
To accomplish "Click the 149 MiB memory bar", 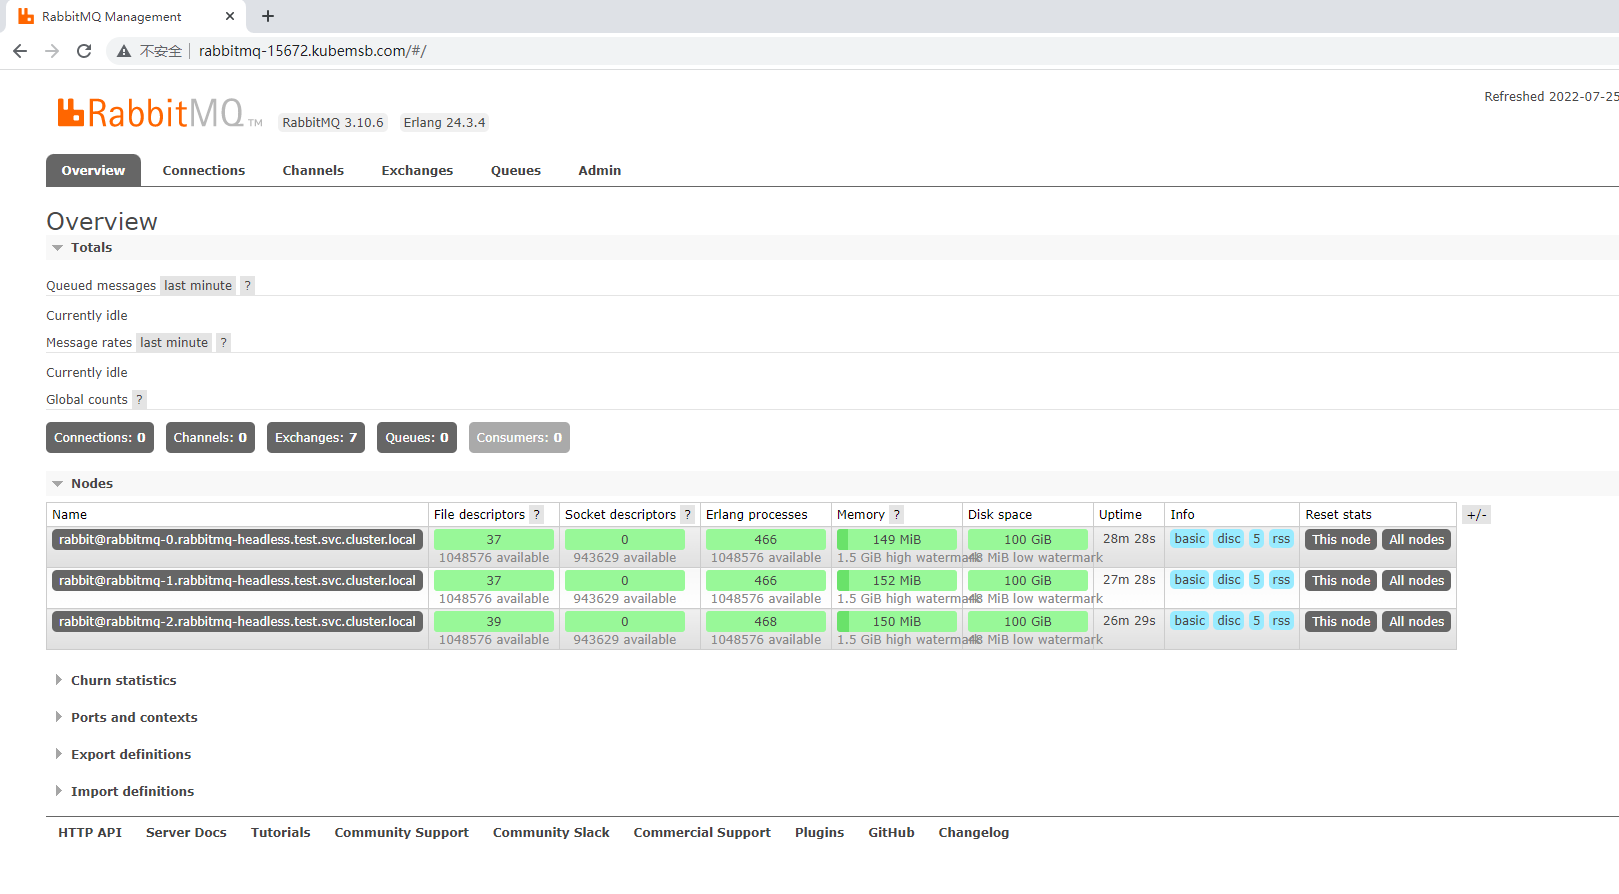I will coord(897,540).
